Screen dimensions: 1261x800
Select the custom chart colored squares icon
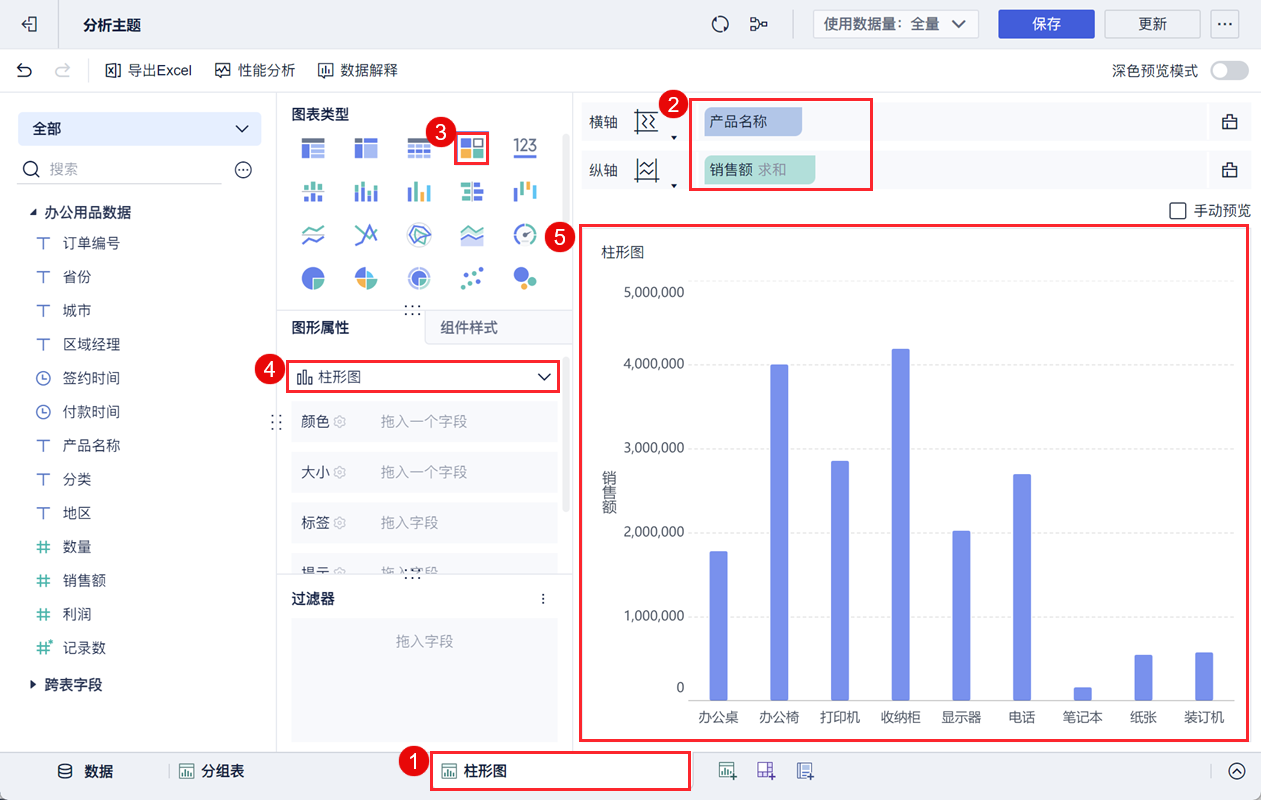click(472, 149)
